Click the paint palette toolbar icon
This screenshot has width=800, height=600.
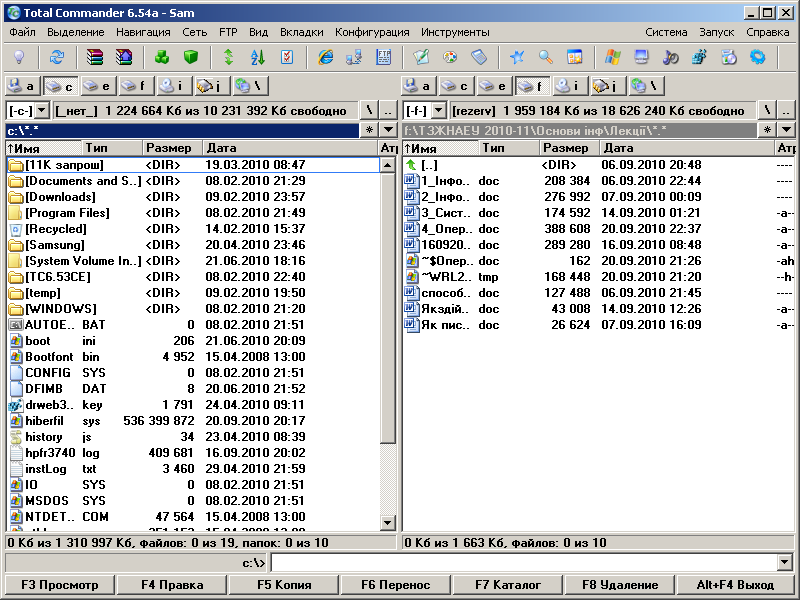click(x=450, y=57)
